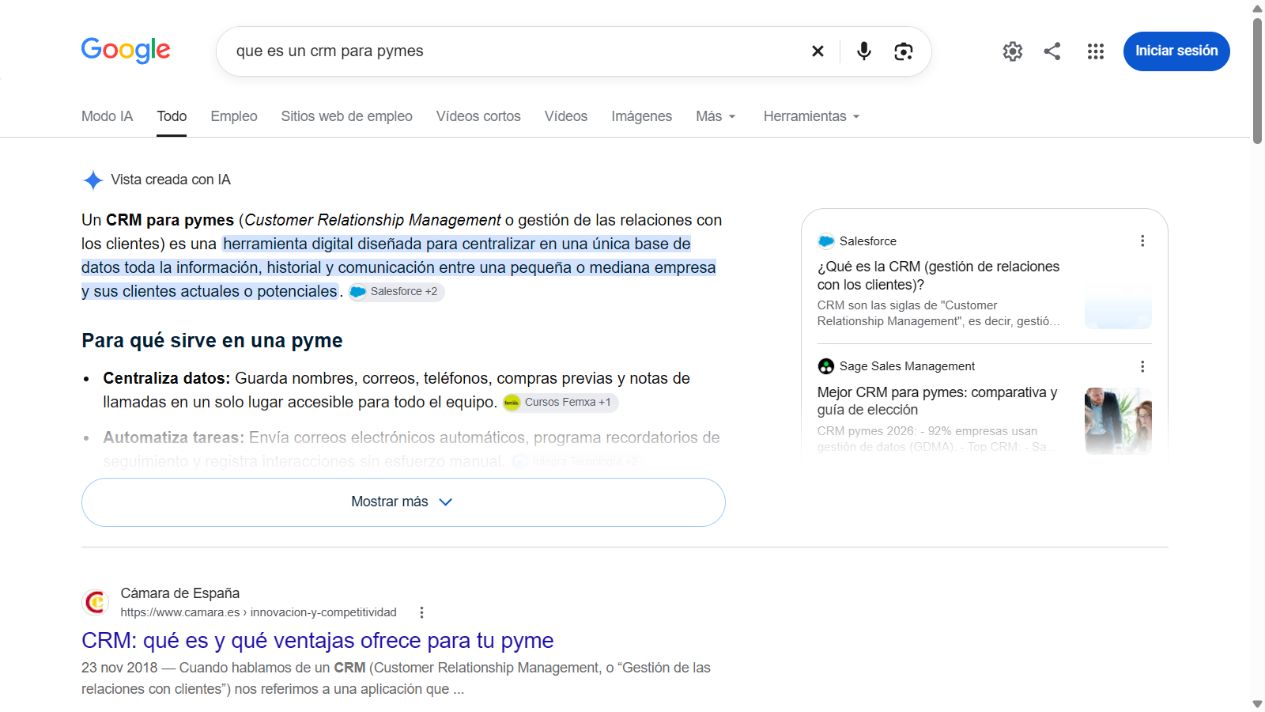Click the Vista creada con IA label

(x=171, y=180)
